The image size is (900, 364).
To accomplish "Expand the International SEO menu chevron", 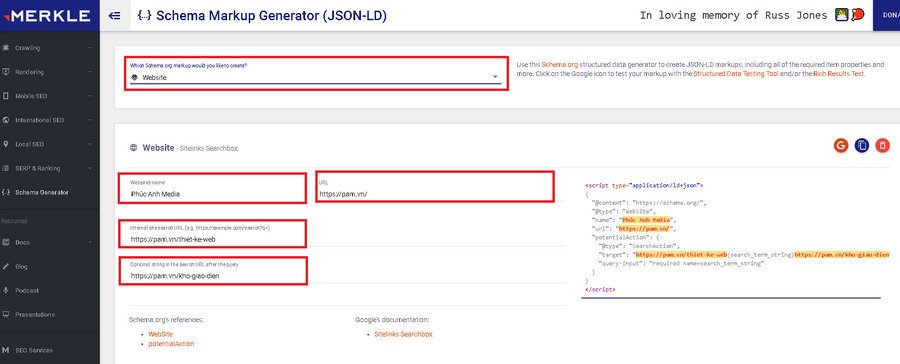I will (90, 121).
